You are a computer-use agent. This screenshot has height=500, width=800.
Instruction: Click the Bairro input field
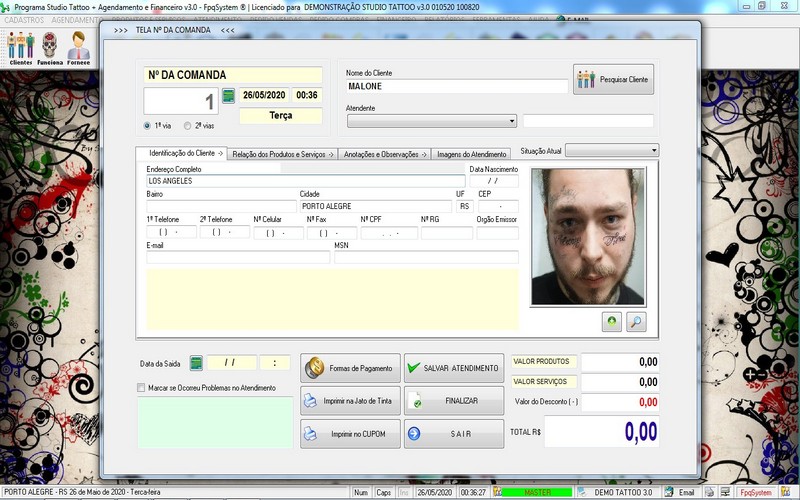(x=221, y=207)
